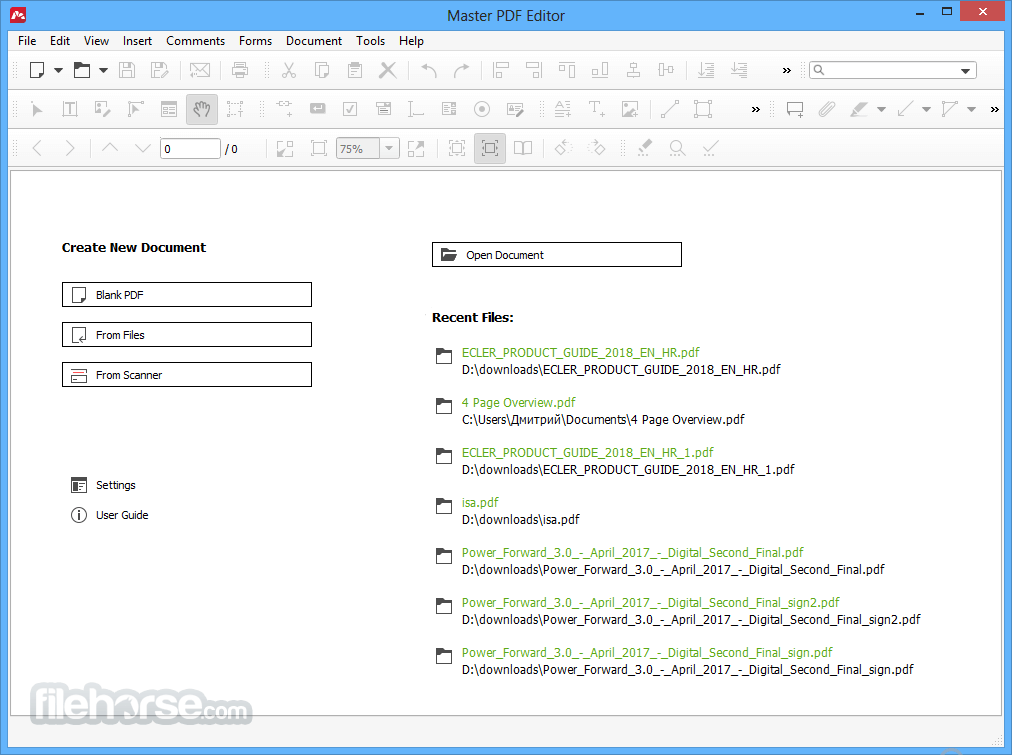Click the Add Text T-plus icon

click(596, 109)
